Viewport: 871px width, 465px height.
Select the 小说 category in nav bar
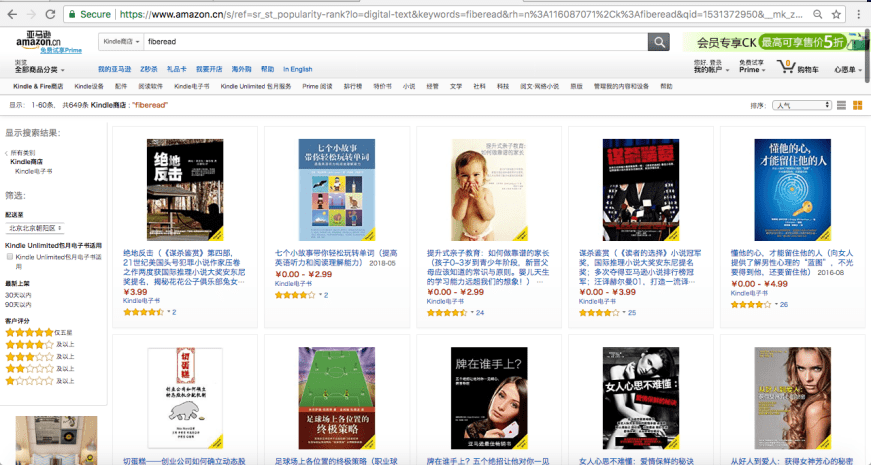pos(408,87)
